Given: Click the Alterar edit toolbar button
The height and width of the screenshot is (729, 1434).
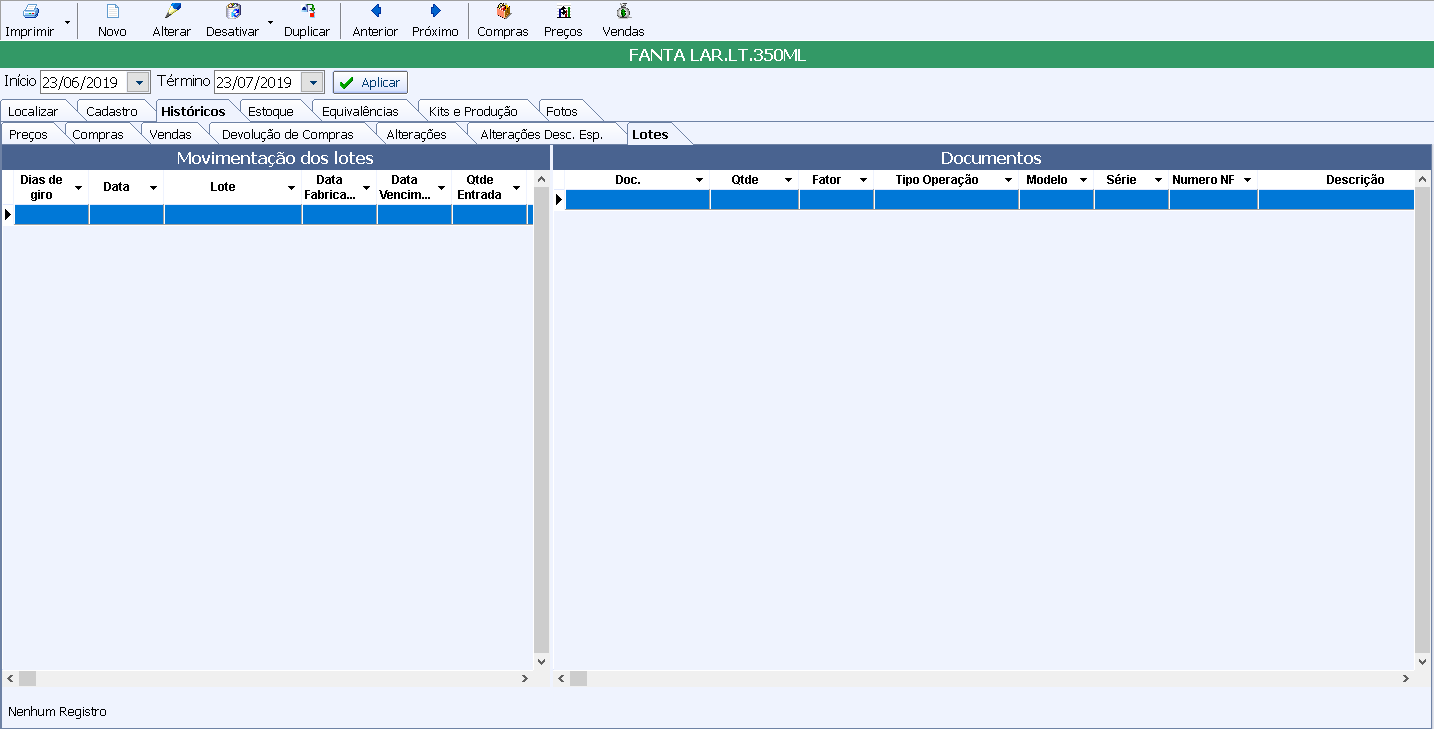Looking at the screenshot, I should (172, 20).
